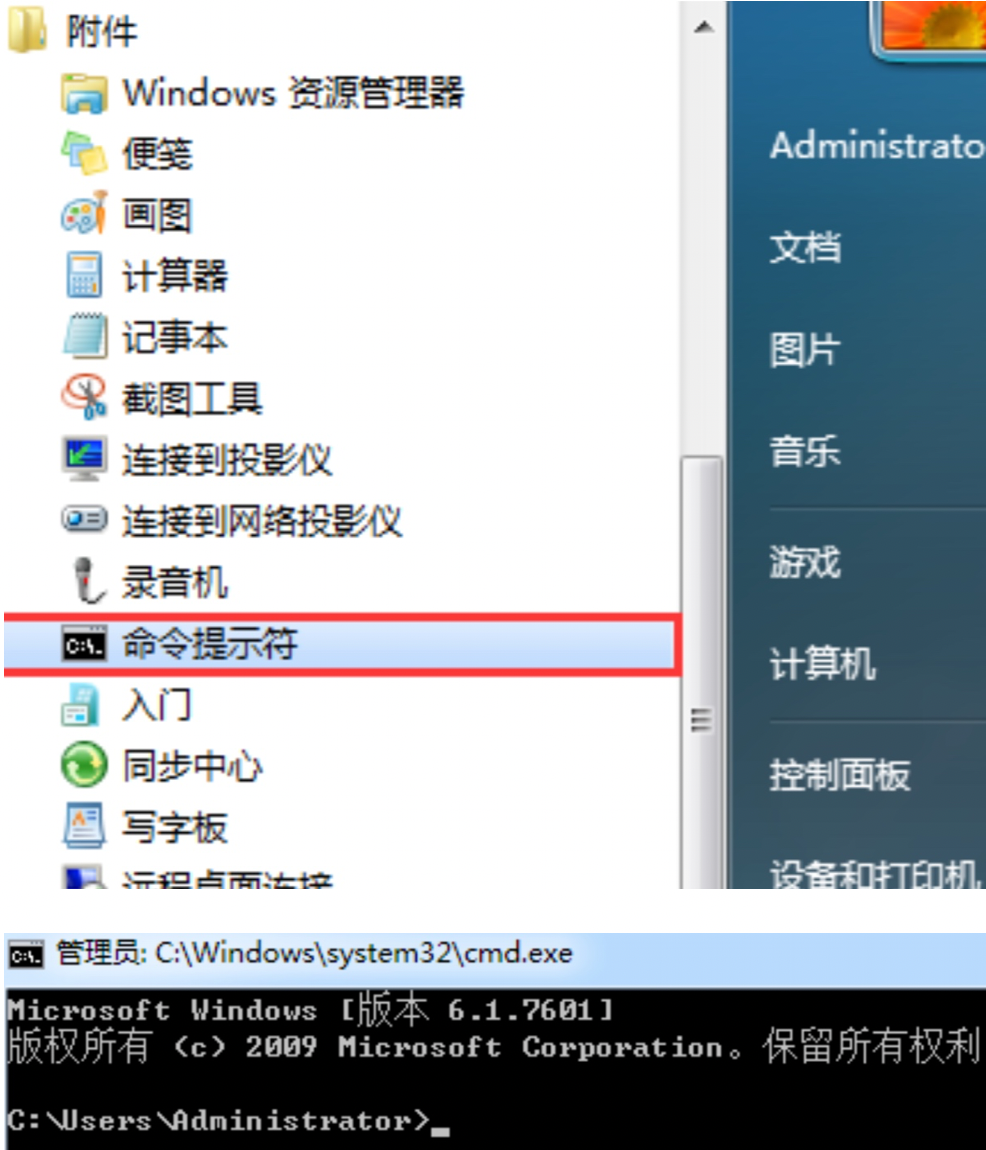This screenshot has height=1150, width=986.
Task: Collapse the 附件 folder
Action: coord(72,31)
